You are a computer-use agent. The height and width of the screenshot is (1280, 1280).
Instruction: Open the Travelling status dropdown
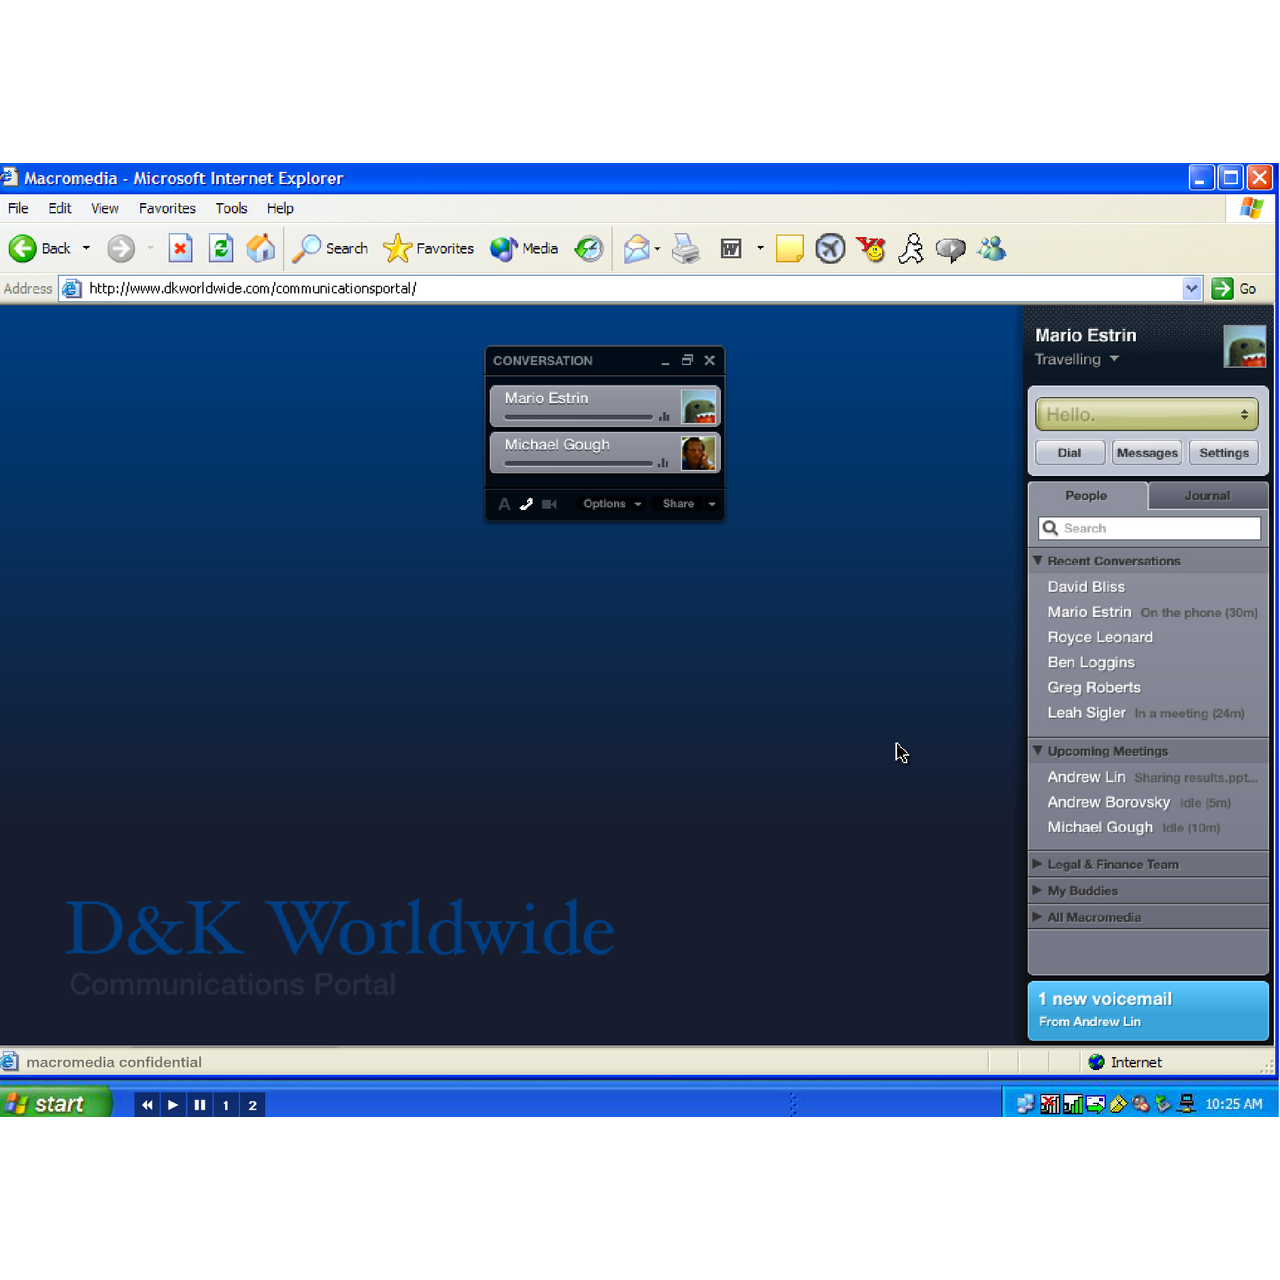click(x=1114, y=359)
